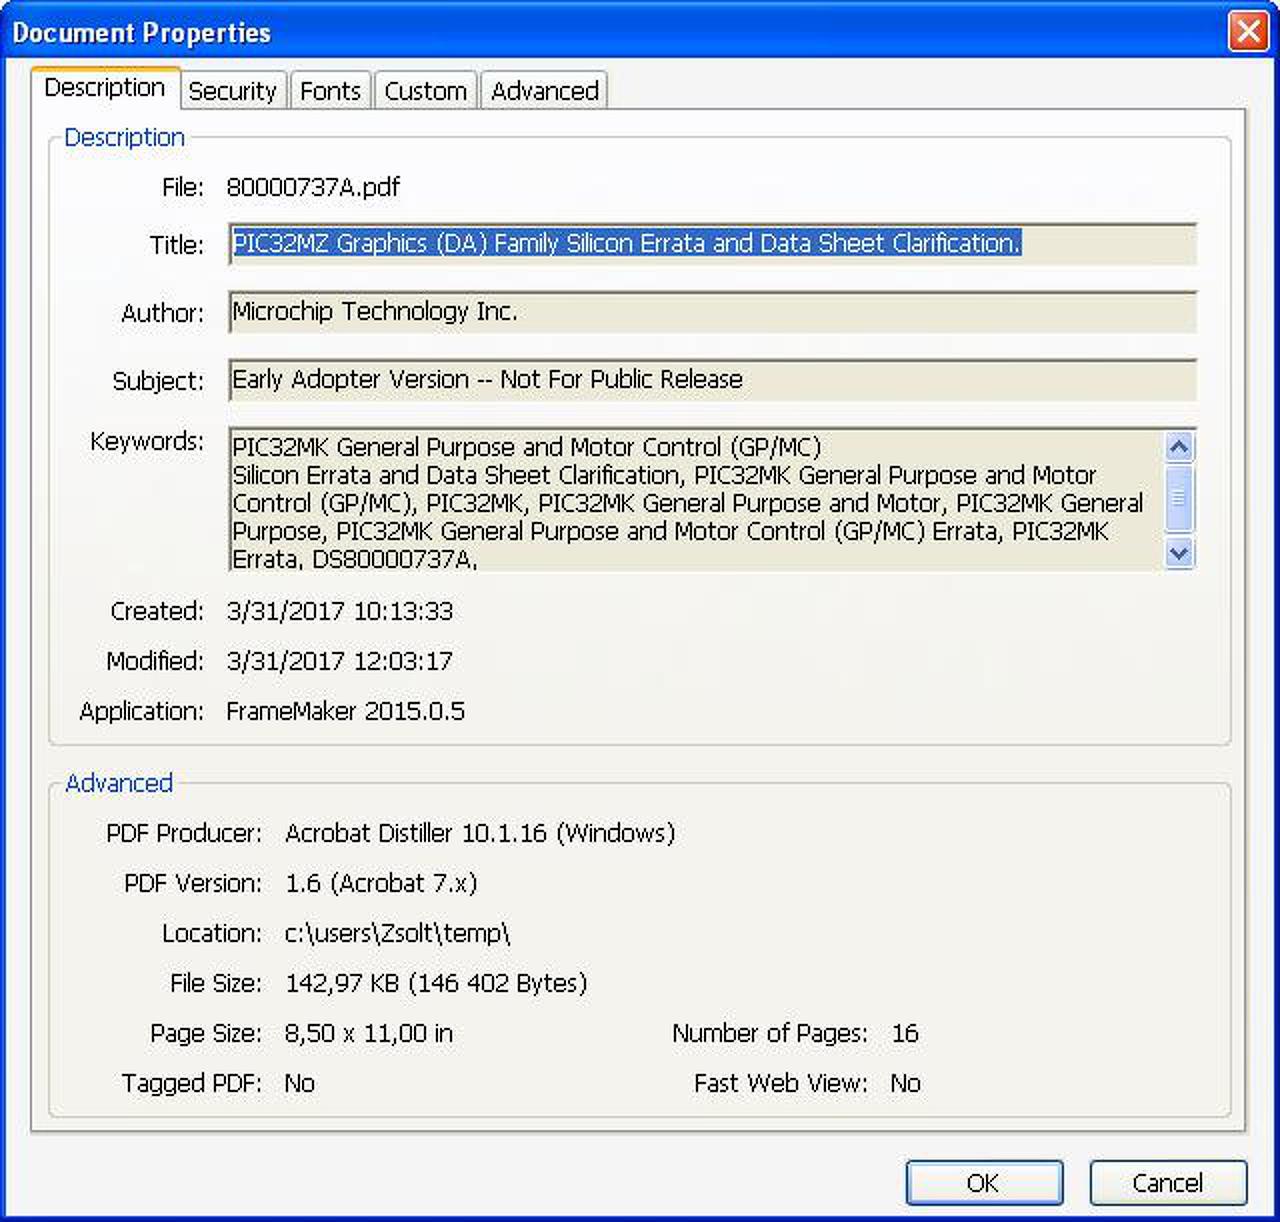
Task: Click the Cancel button
Action: (1167, 1183)
